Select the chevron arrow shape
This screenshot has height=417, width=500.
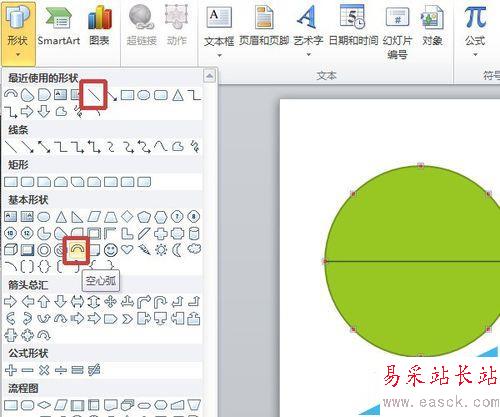click(127, 319)
